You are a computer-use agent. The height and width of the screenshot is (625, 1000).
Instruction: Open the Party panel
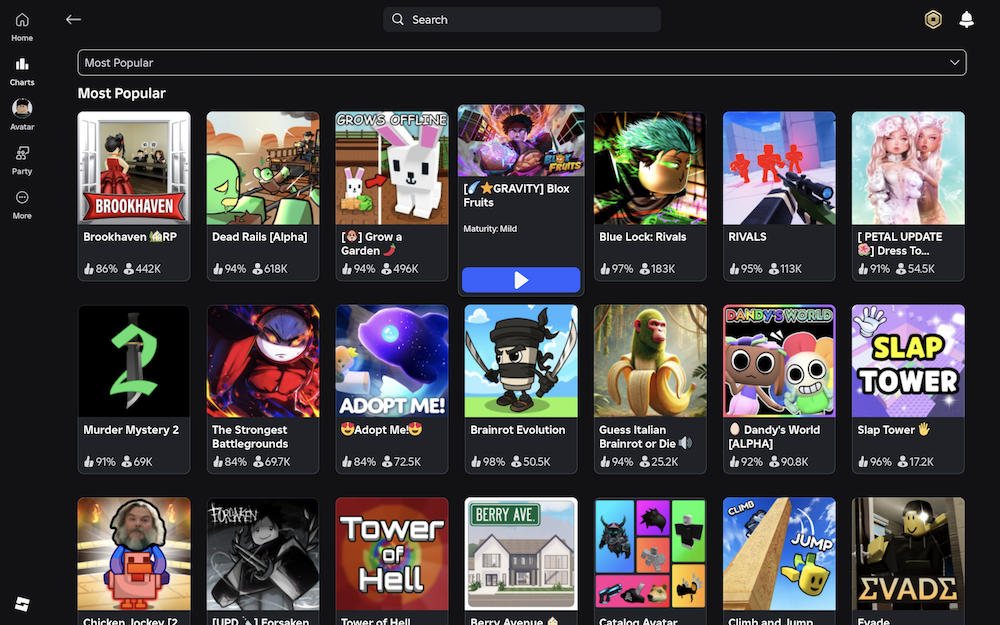(x=22, y=159)
